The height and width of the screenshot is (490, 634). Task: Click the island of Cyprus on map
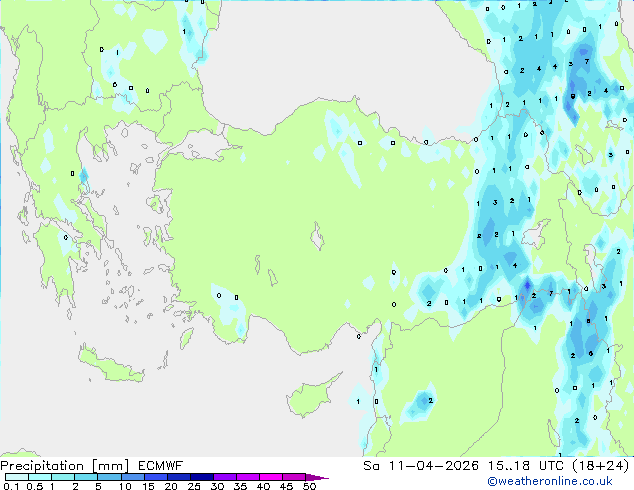tap(309, 397)
